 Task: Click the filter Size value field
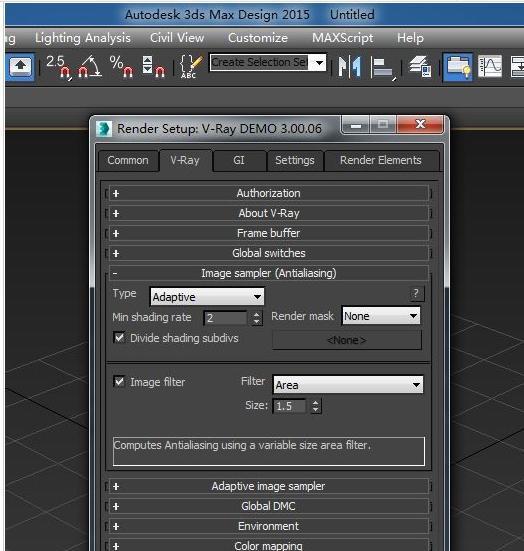point(290,406)
